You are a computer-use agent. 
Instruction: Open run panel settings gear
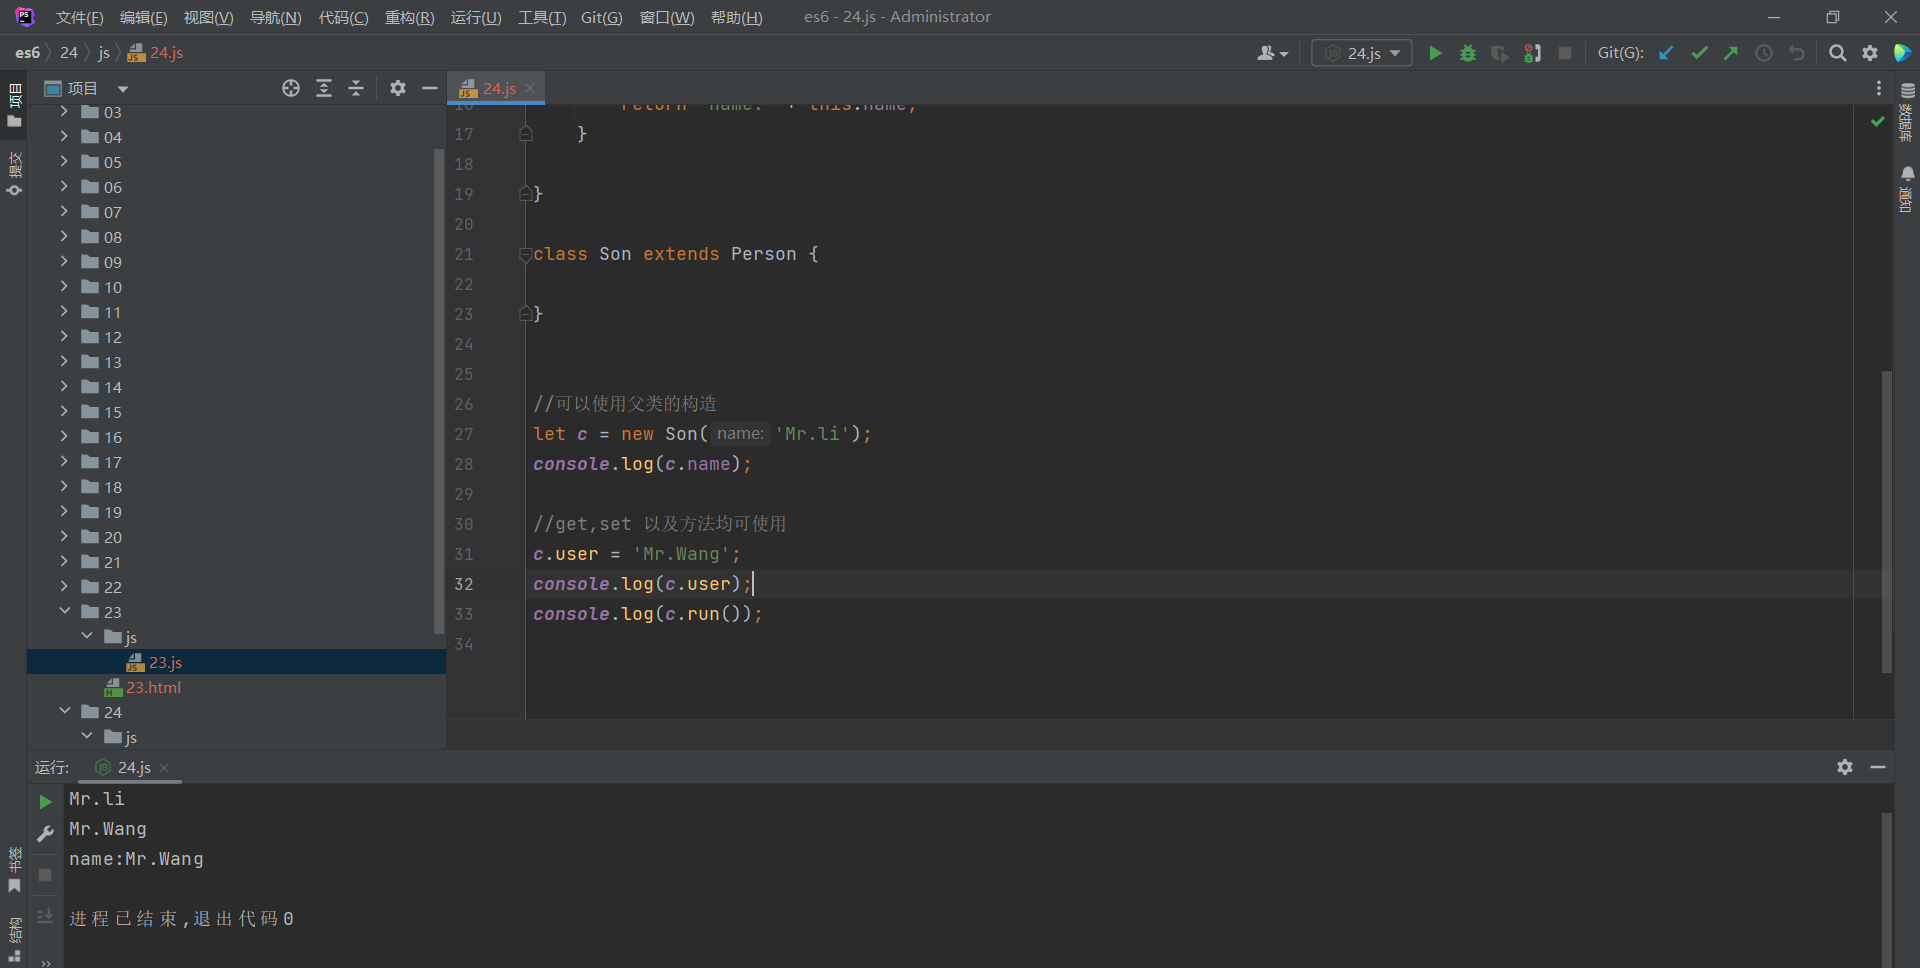tap(1845, 767)
